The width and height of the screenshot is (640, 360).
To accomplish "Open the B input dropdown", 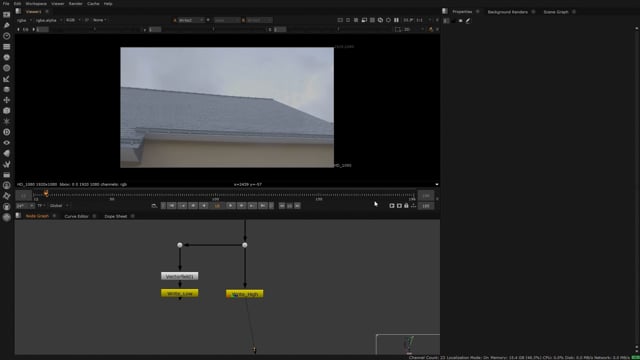I will click(x=260, y=20).
